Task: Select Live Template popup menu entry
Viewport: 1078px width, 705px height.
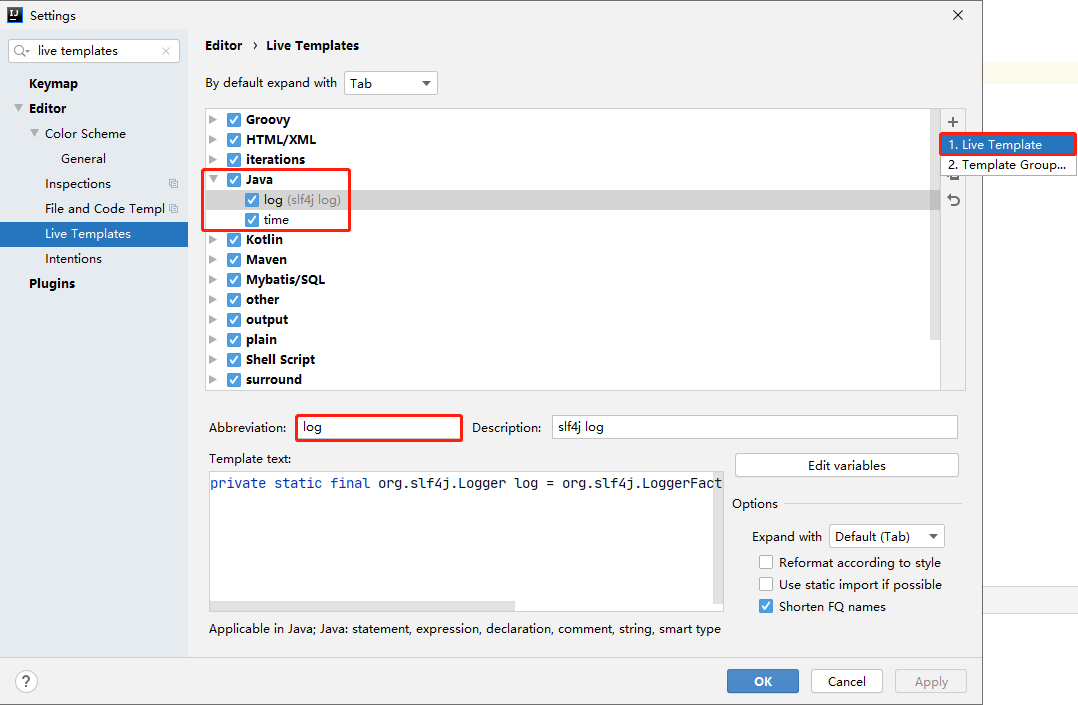Action: pyautogui.click(x=1007, y=145)
